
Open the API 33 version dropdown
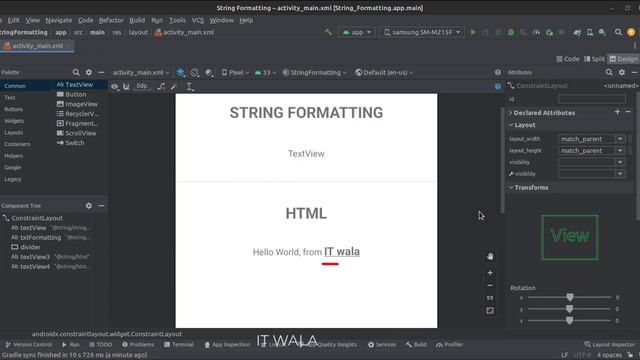point(265,73)
